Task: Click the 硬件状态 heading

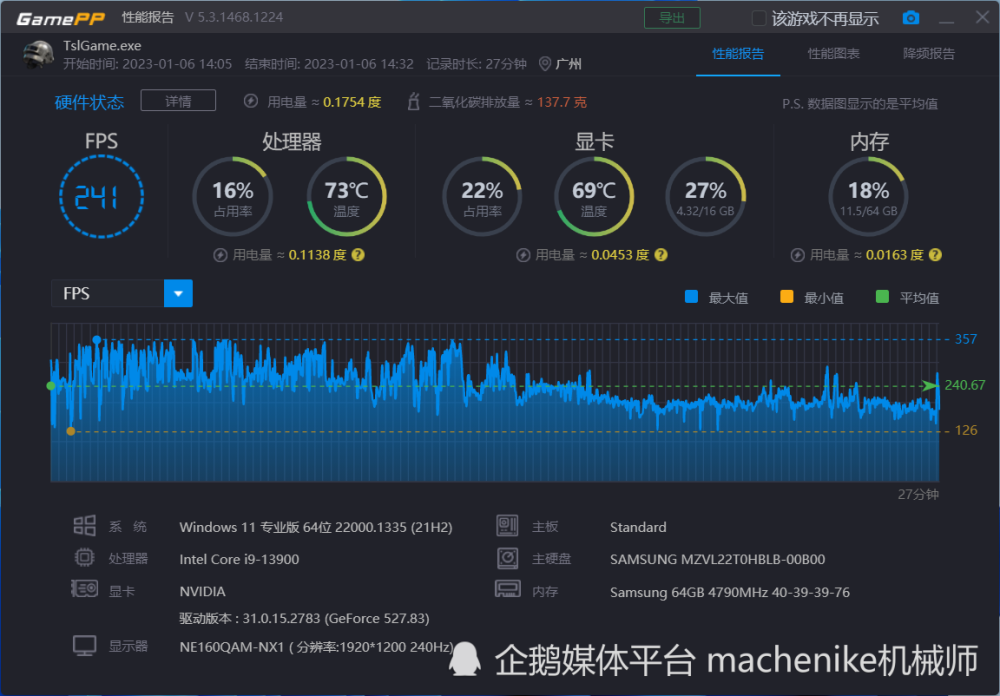Action: (x=89, y=102)
